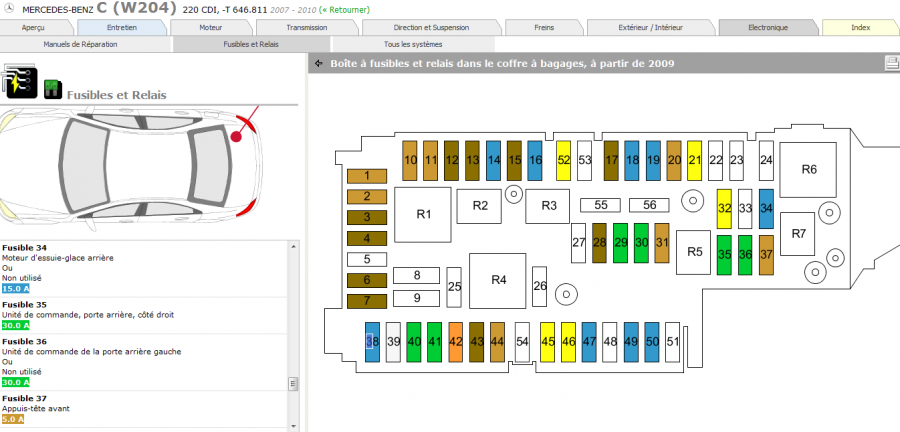Go to Direction et Suspension tab
Image resolution: width=900 pixels, height=432 pixels.
point(431,28)
